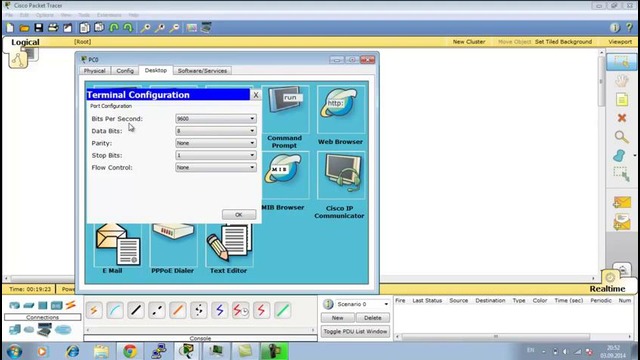Click the Copy toolbar icon
Viewport: 640px width, 360px height.
click(x=84, y=28)
